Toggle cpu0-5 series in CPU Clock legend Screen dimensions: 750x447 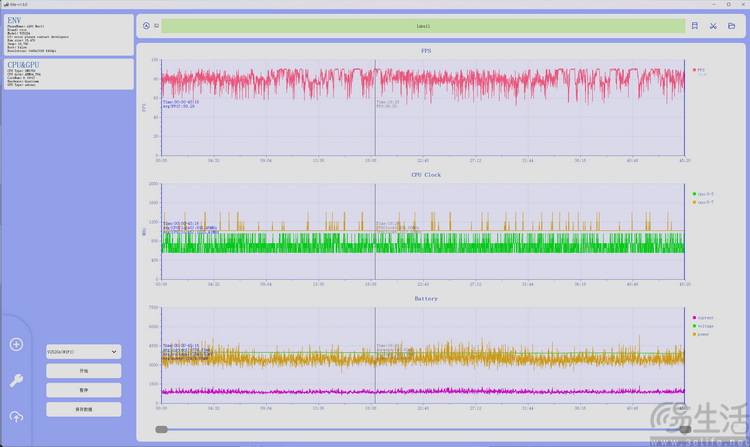pyautogui.click(x=703, y=194)
